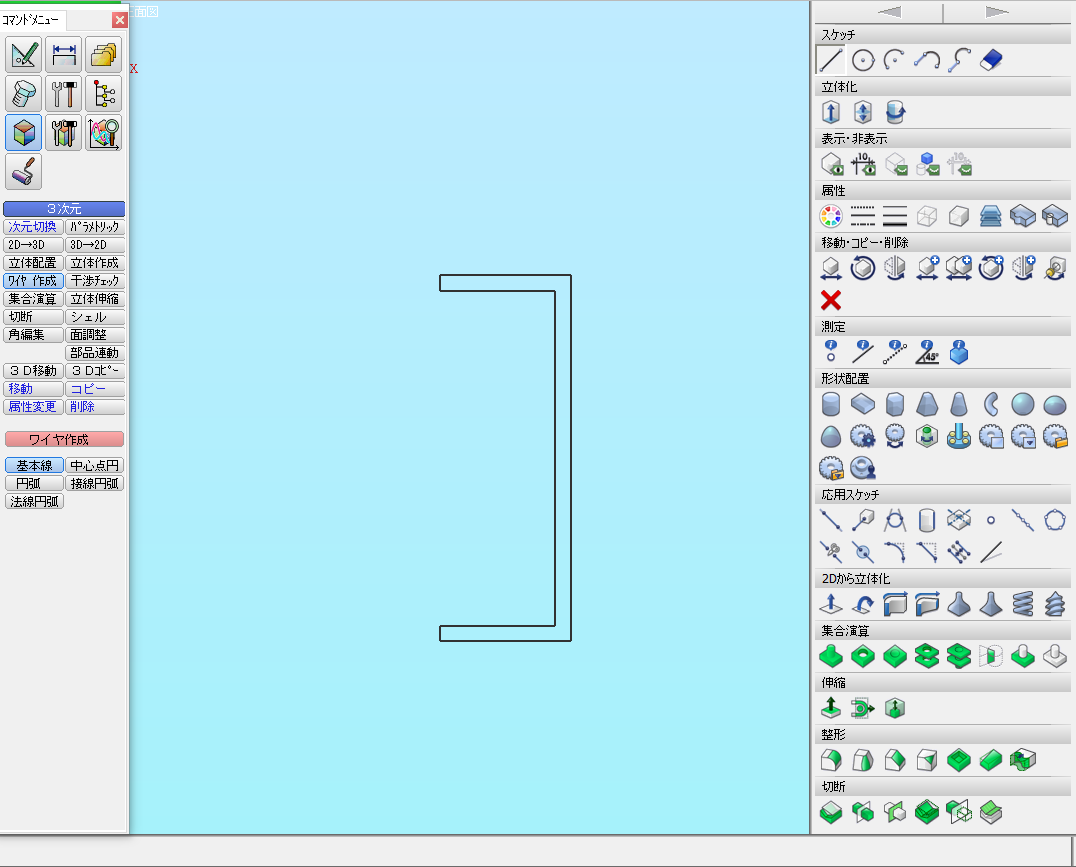Click the red X delete icon
Image resolution: width=1076 pixels, height=867 pixels.
click(830, 300)
